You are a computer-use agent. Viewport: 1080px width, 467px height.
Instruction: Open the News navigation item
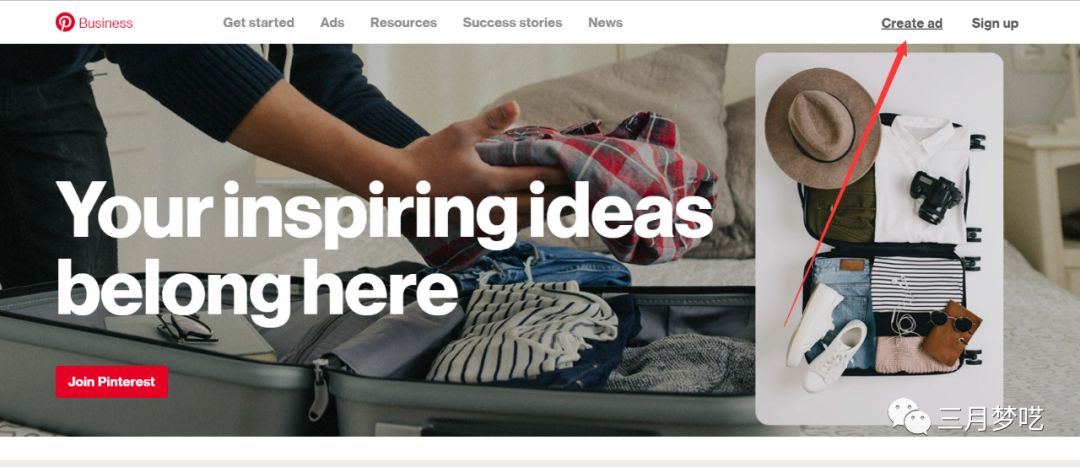click(605, 23)
